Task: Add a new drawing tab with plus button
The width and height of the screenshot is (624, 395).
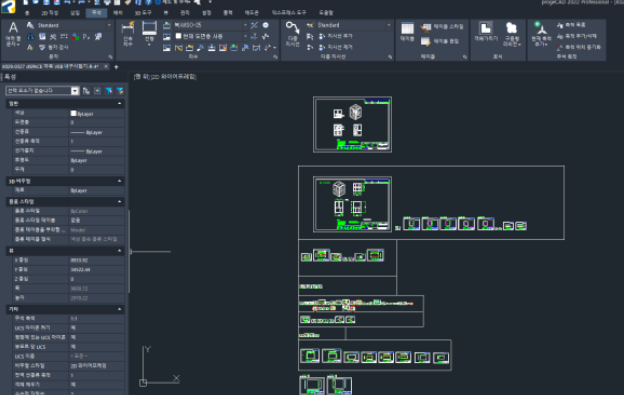Action: pyautogui.click(x=116, y=67)
